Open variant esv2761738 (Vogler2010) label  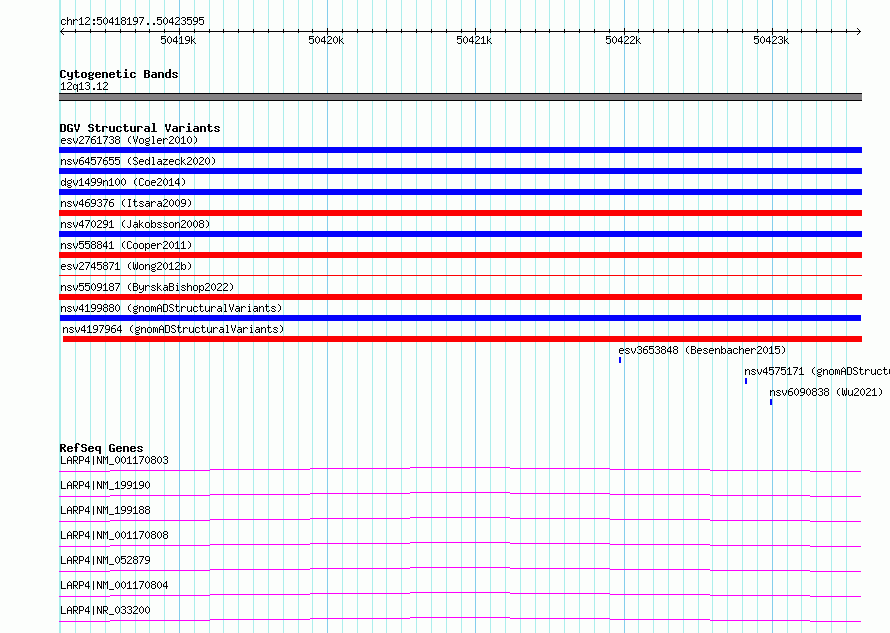(x=129, y=140)
